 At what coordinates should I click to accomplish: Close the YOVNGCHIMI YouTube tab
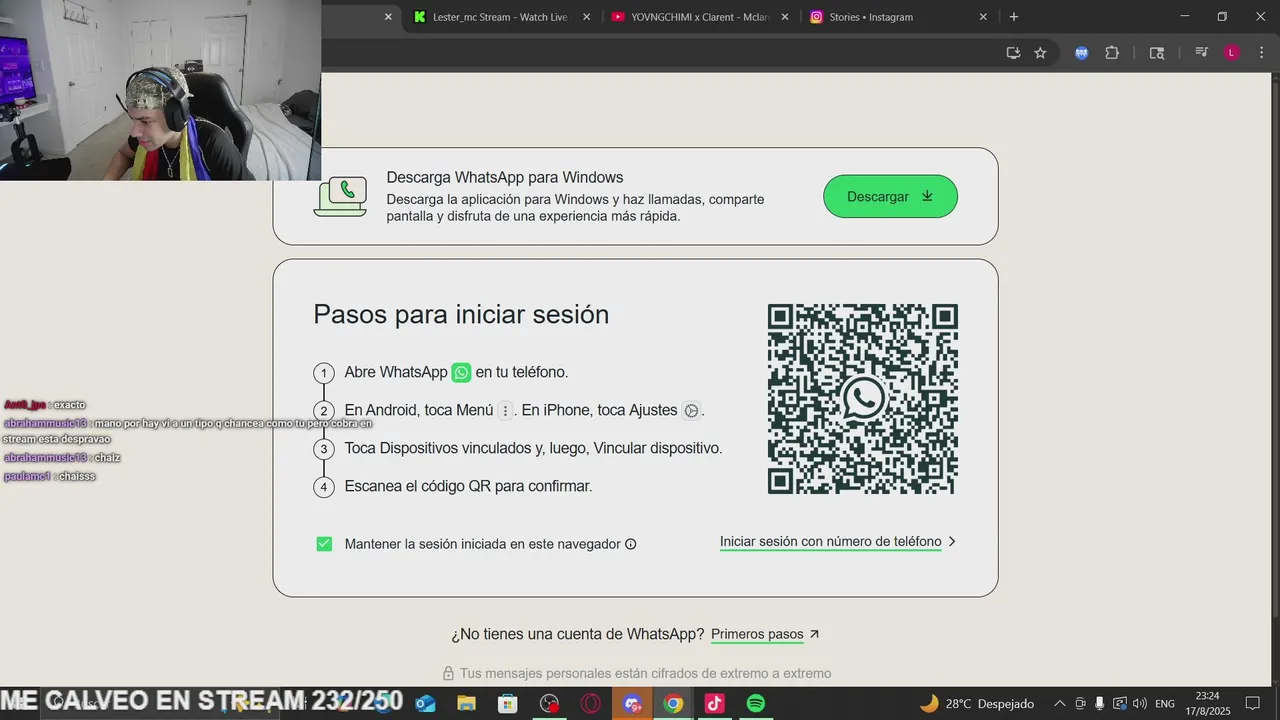(x=784, y=17)
